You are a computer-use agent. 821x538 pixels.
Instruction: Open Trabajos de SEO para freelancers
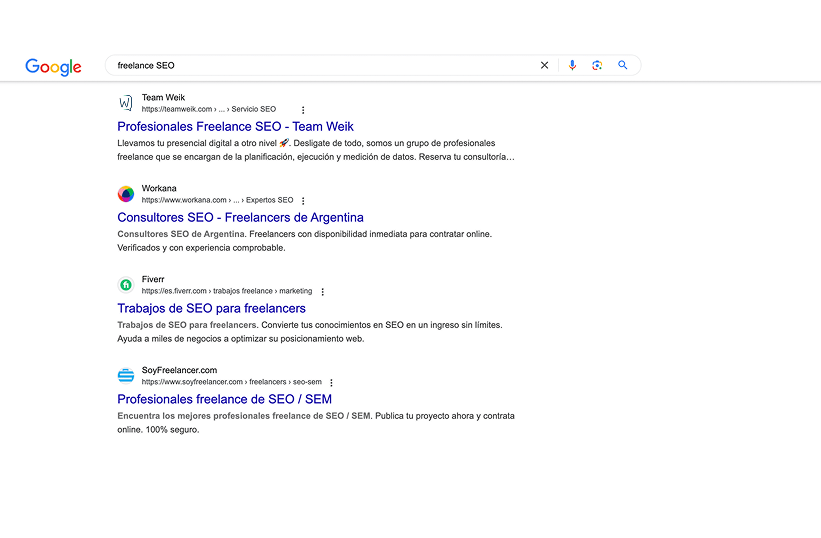point(212,309)
